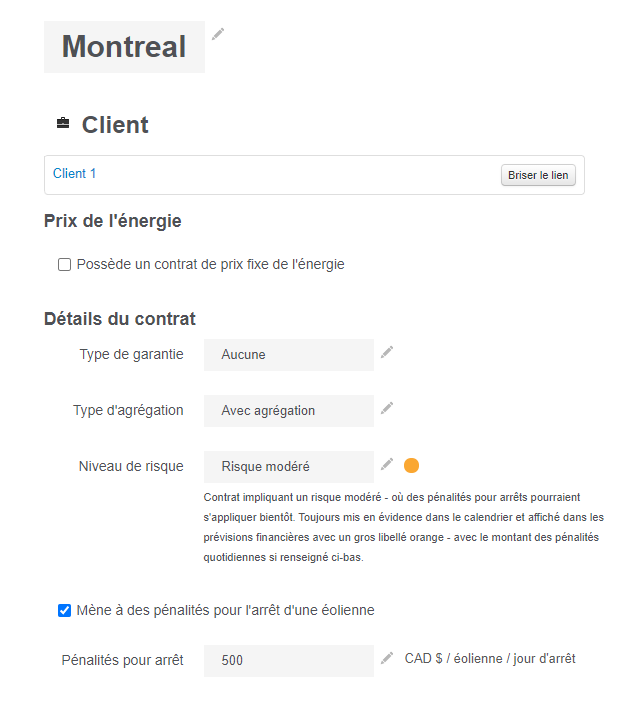Click the pencil icon for Pénalités pour arrêt
Screen dimensions: 629x713
point(387,658)
